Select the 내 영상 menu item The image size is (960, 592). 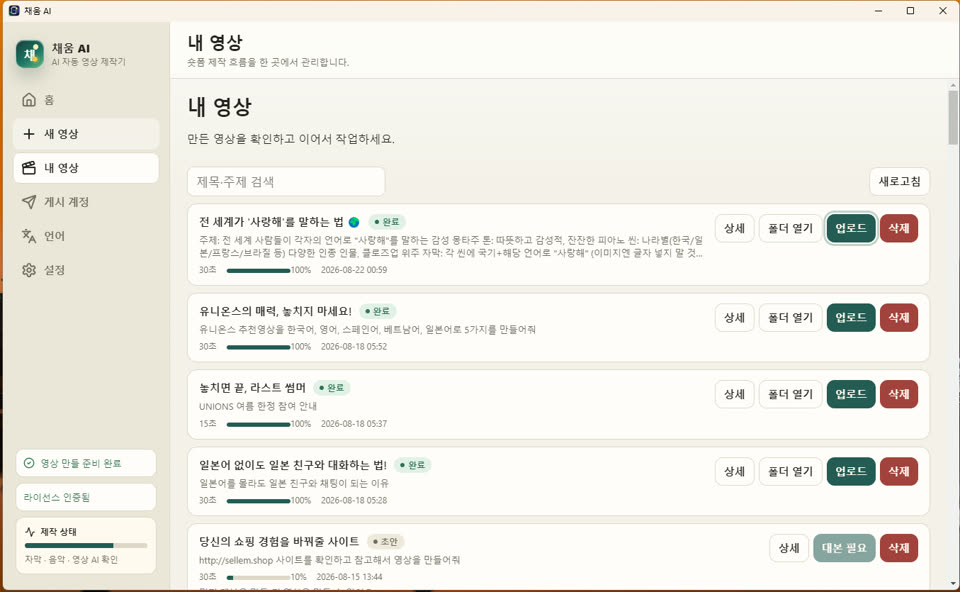pos(86,168)
